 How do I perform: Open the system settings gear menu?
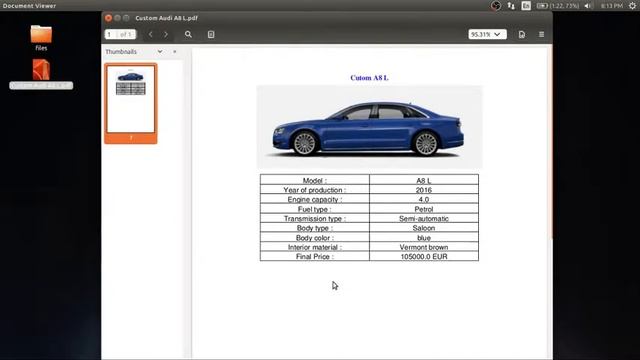pos(632,6)
